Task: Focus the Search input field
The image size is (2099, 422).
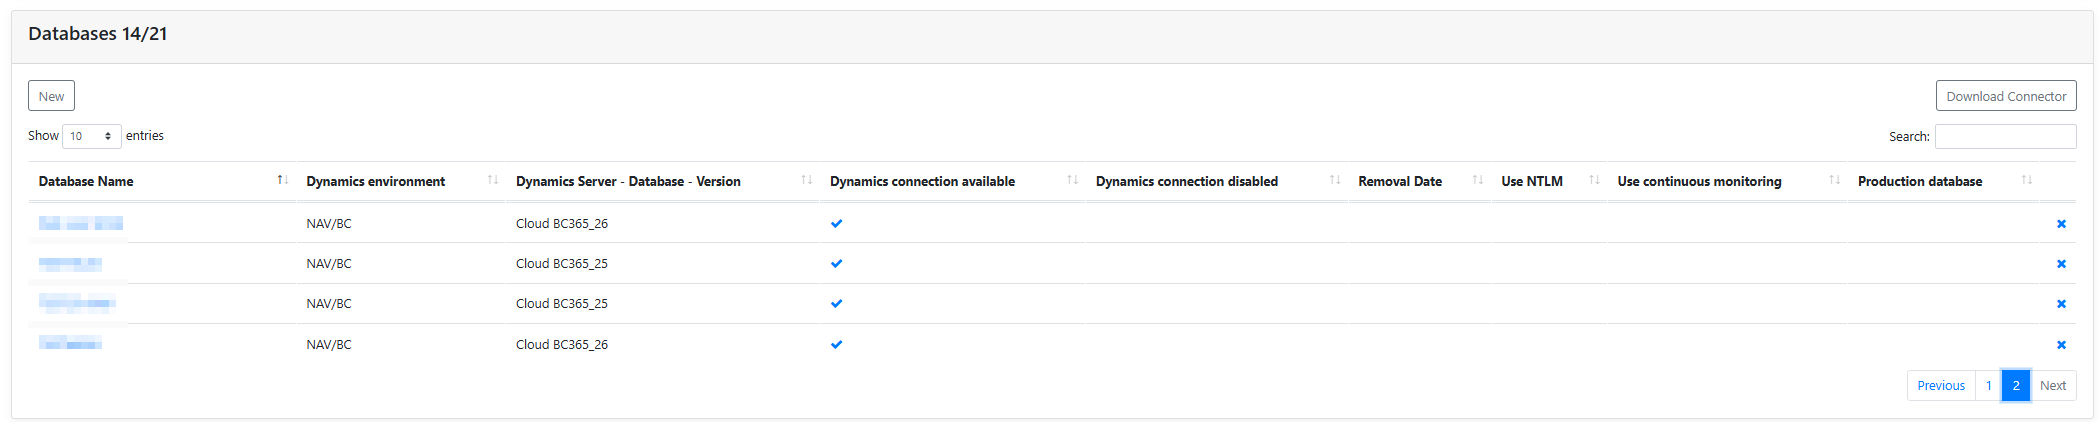Action: point(2004,136)
